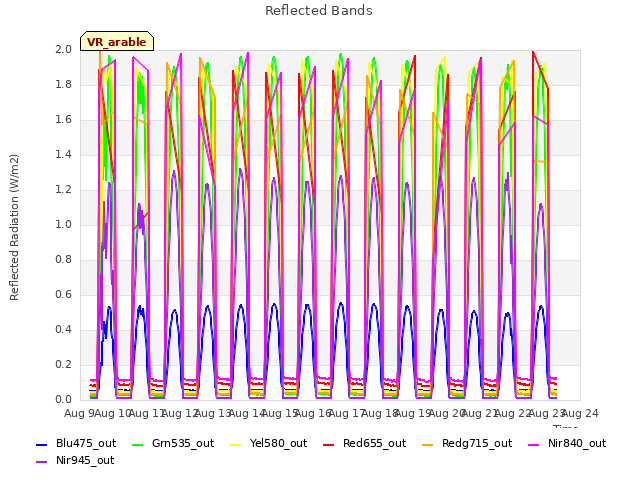Click the VR_arable annotation label

(117, 42)
